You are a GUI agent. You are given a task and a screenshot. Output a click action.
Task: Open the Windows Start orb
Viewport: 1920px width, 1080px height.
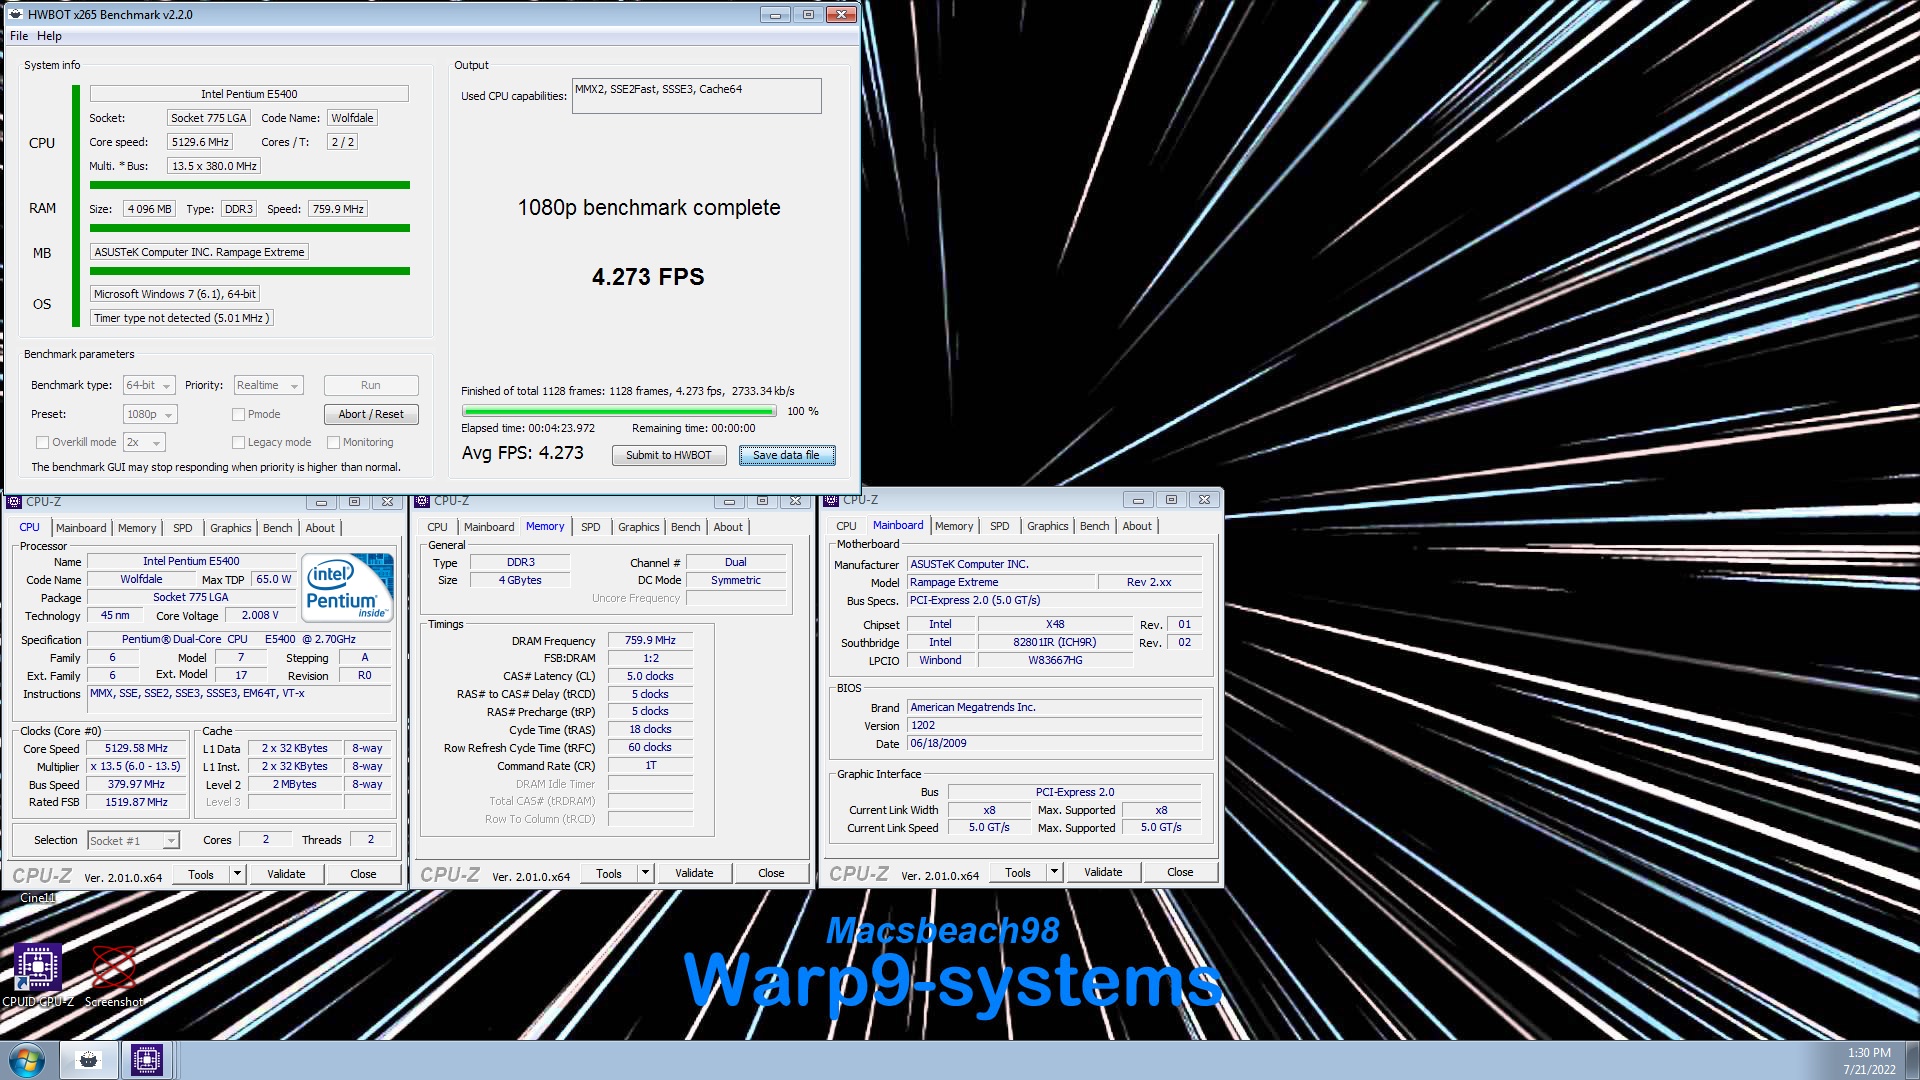click(27, 1060)
